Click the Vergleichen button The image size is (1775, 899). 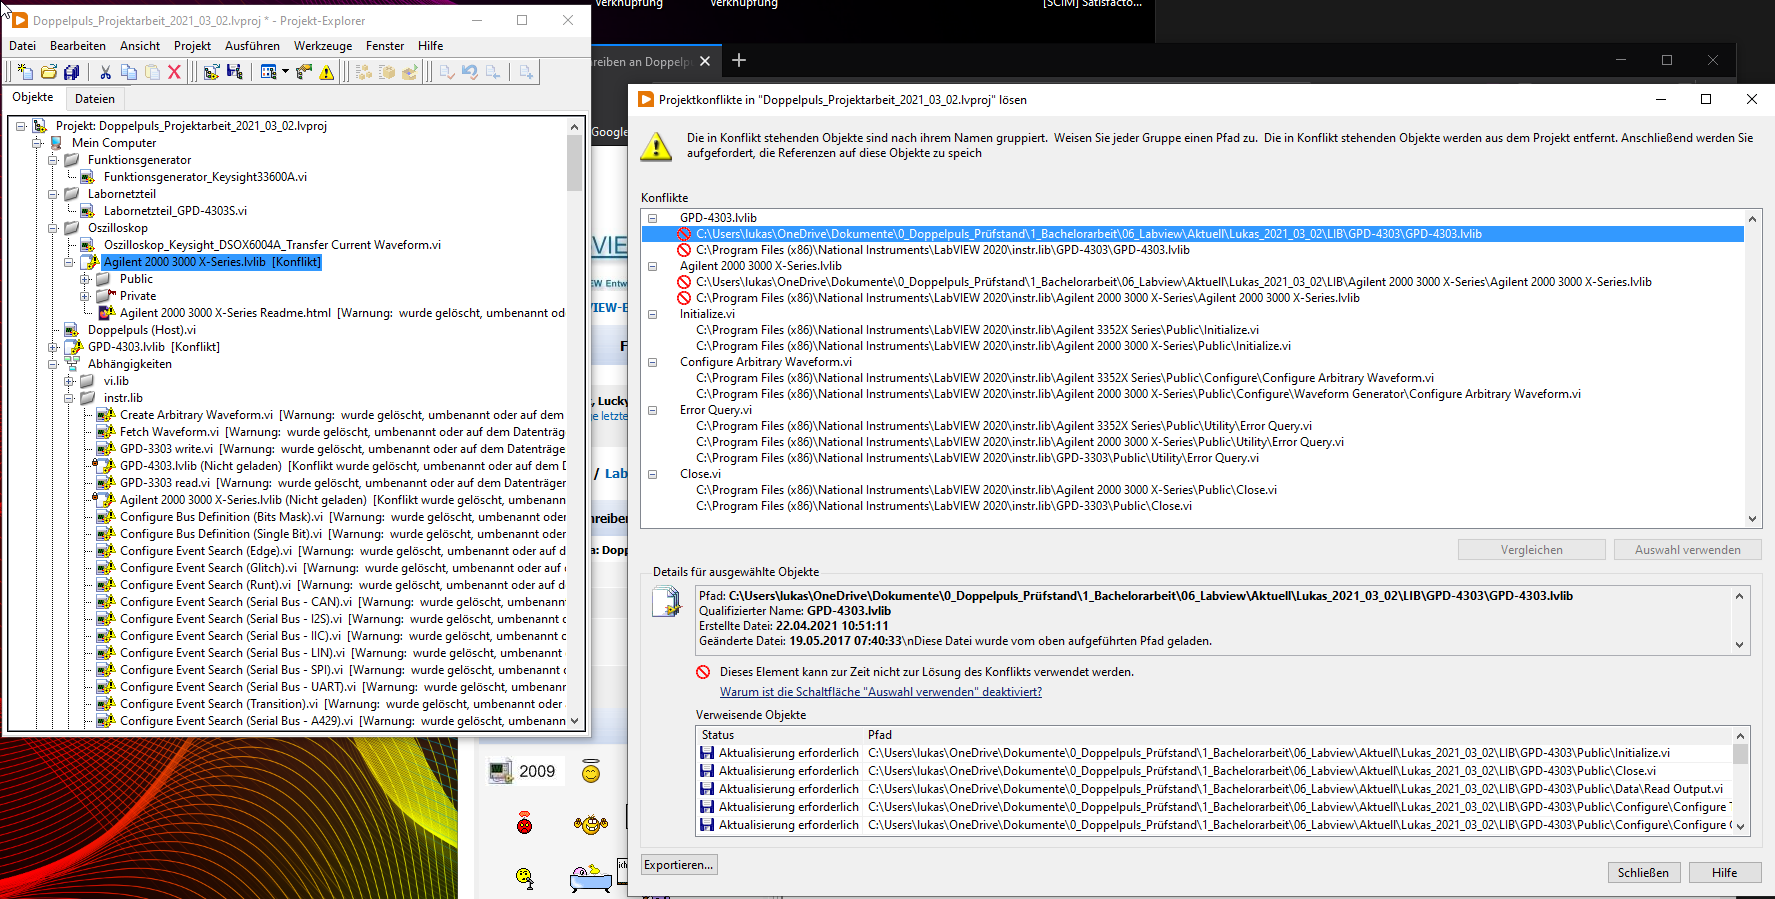[1531, 550]
